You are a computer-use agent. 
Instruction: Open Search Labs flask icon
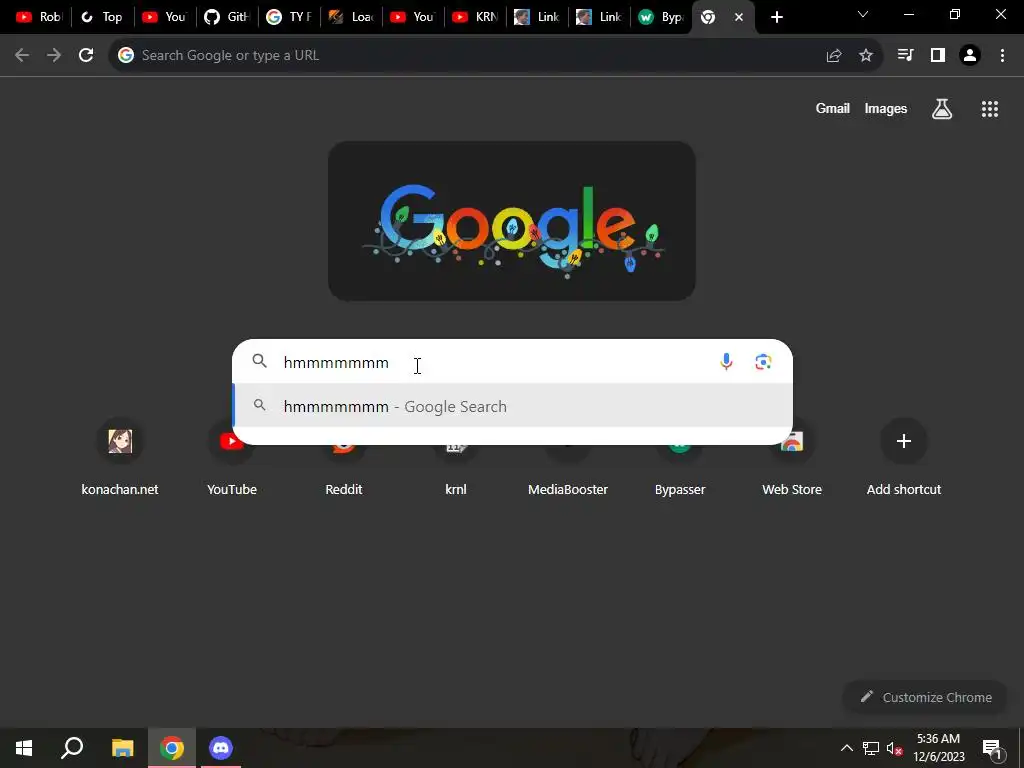point(942,109)
